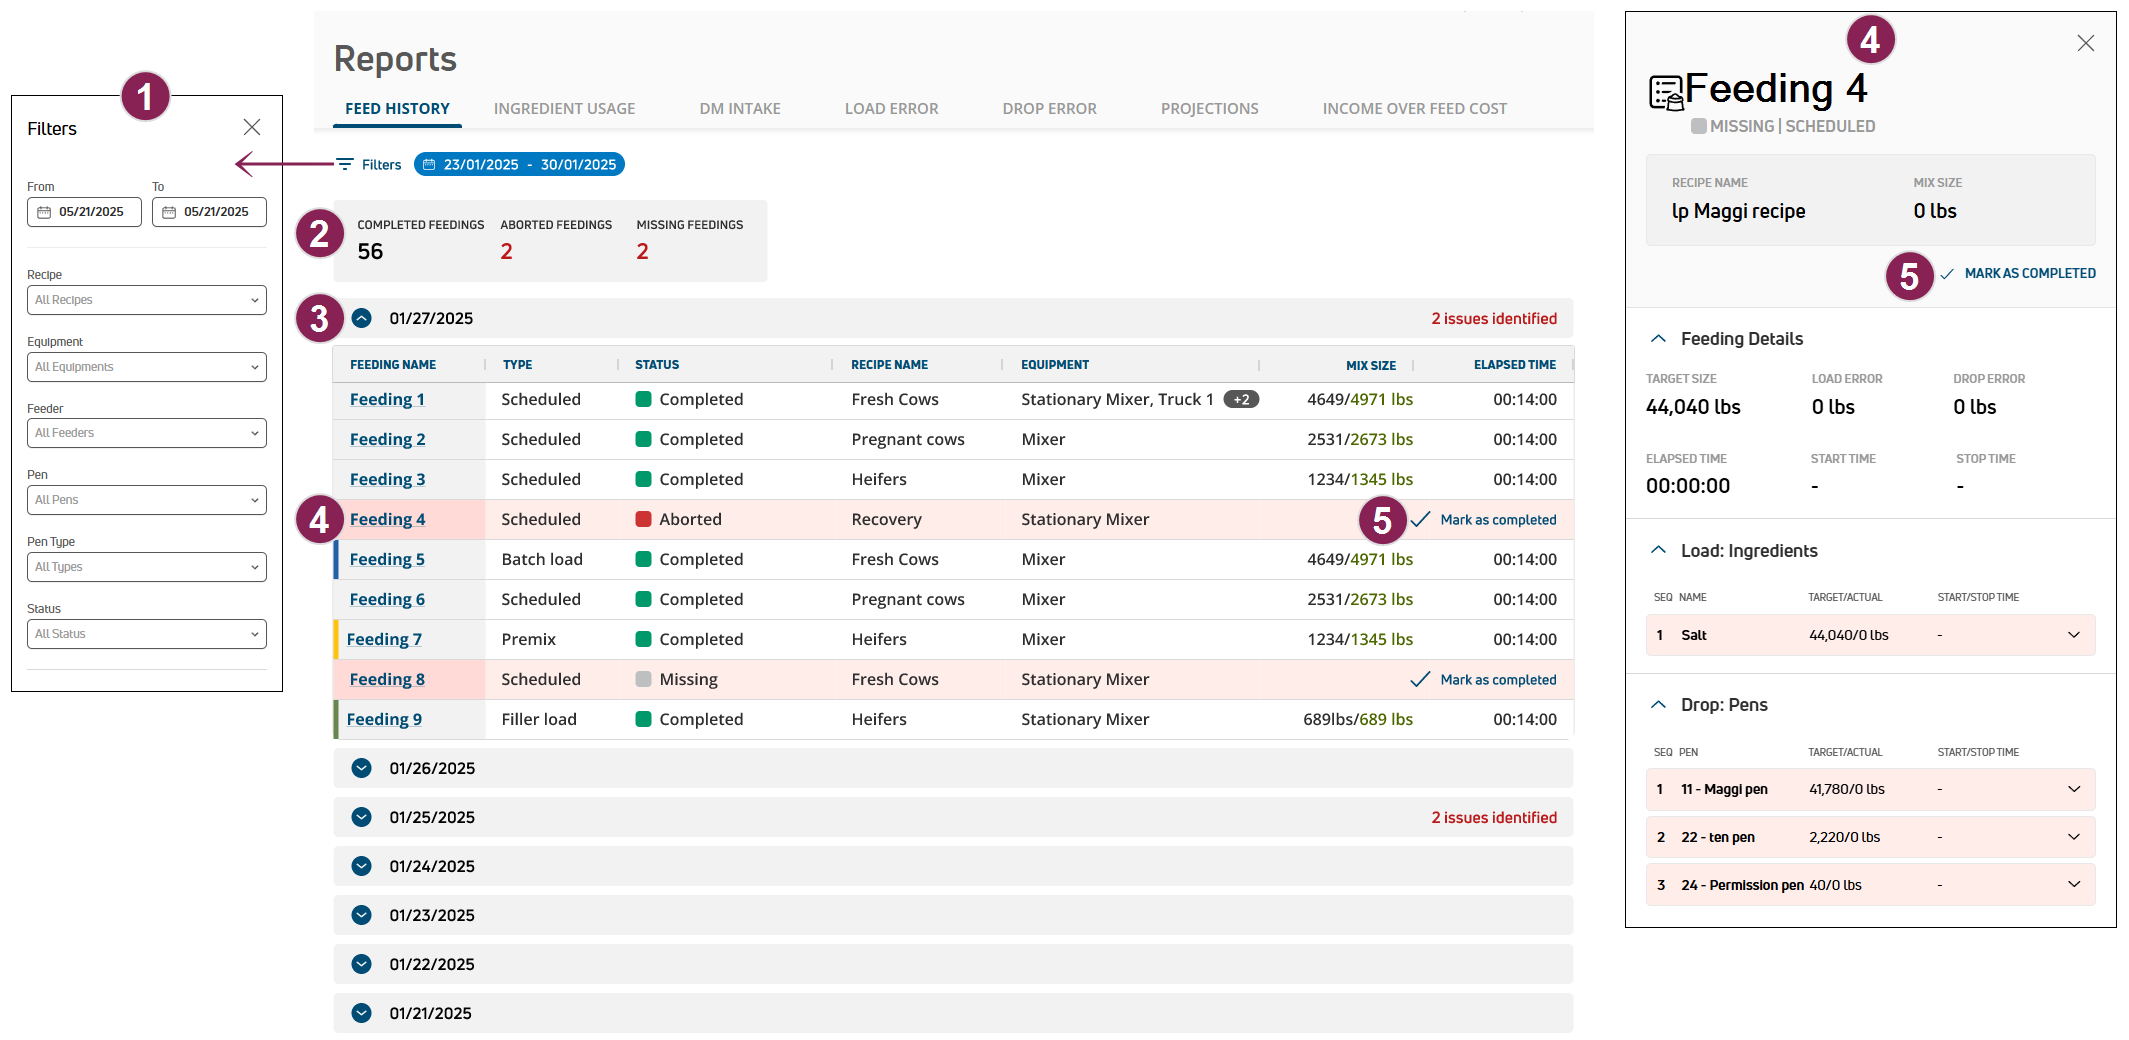Image resolution: width=2129 pixels, height=1040 pixels.
Task: Open the All Pens dropdown
Action: tap(147, 500)
